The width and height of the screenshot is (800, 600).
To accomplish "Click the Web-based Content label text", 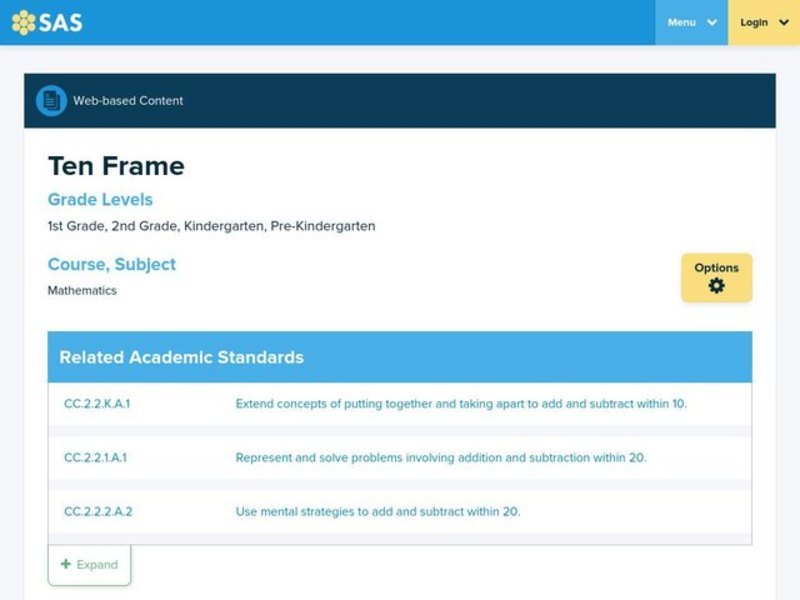I will point(127,100).
